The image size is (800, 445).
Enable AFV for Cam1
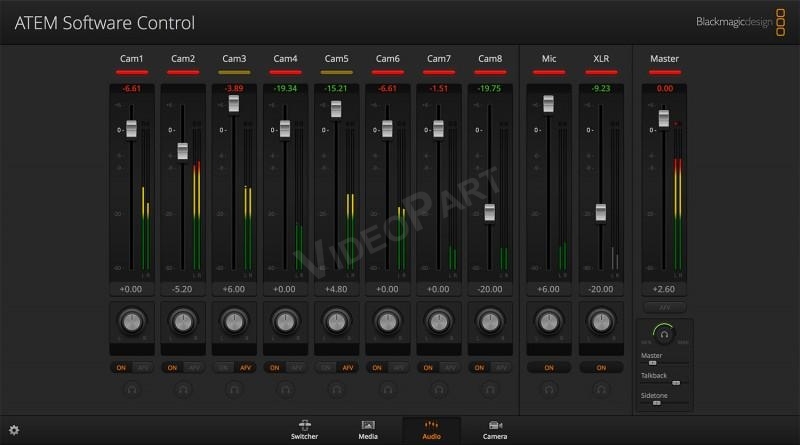[143, 367]
